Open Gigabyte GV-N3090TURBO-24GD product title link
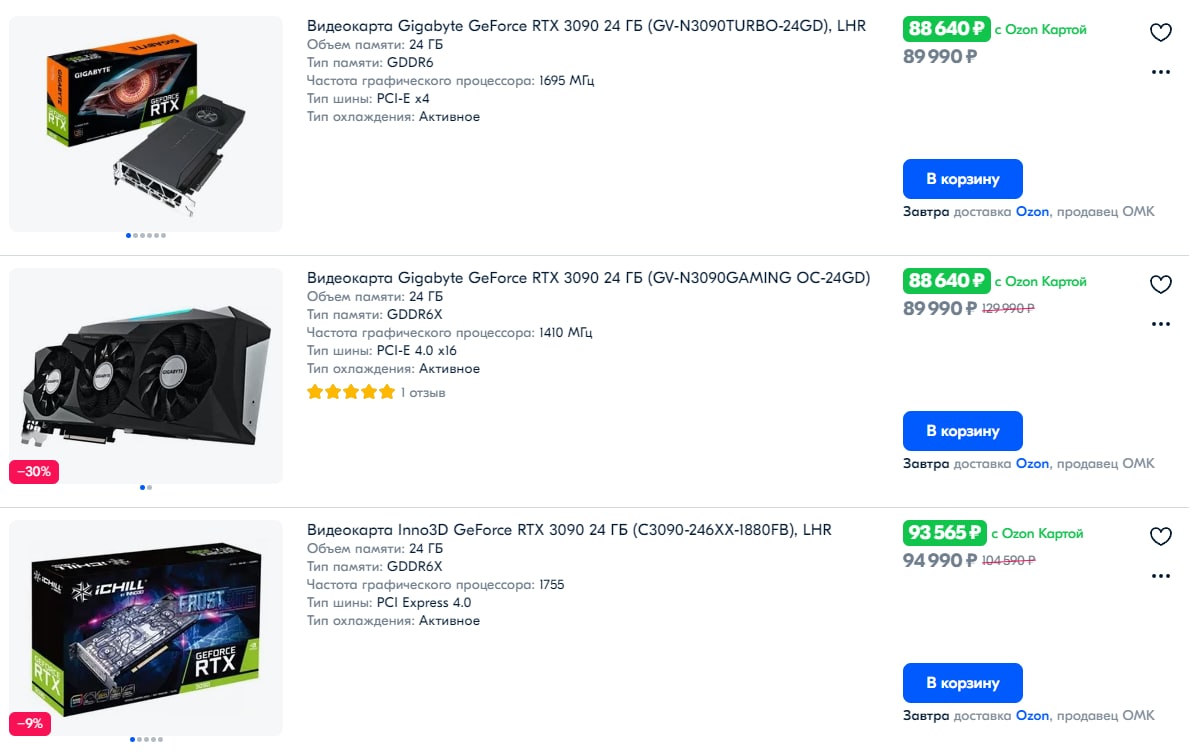 pyautogui.click(x=586, y=26)
